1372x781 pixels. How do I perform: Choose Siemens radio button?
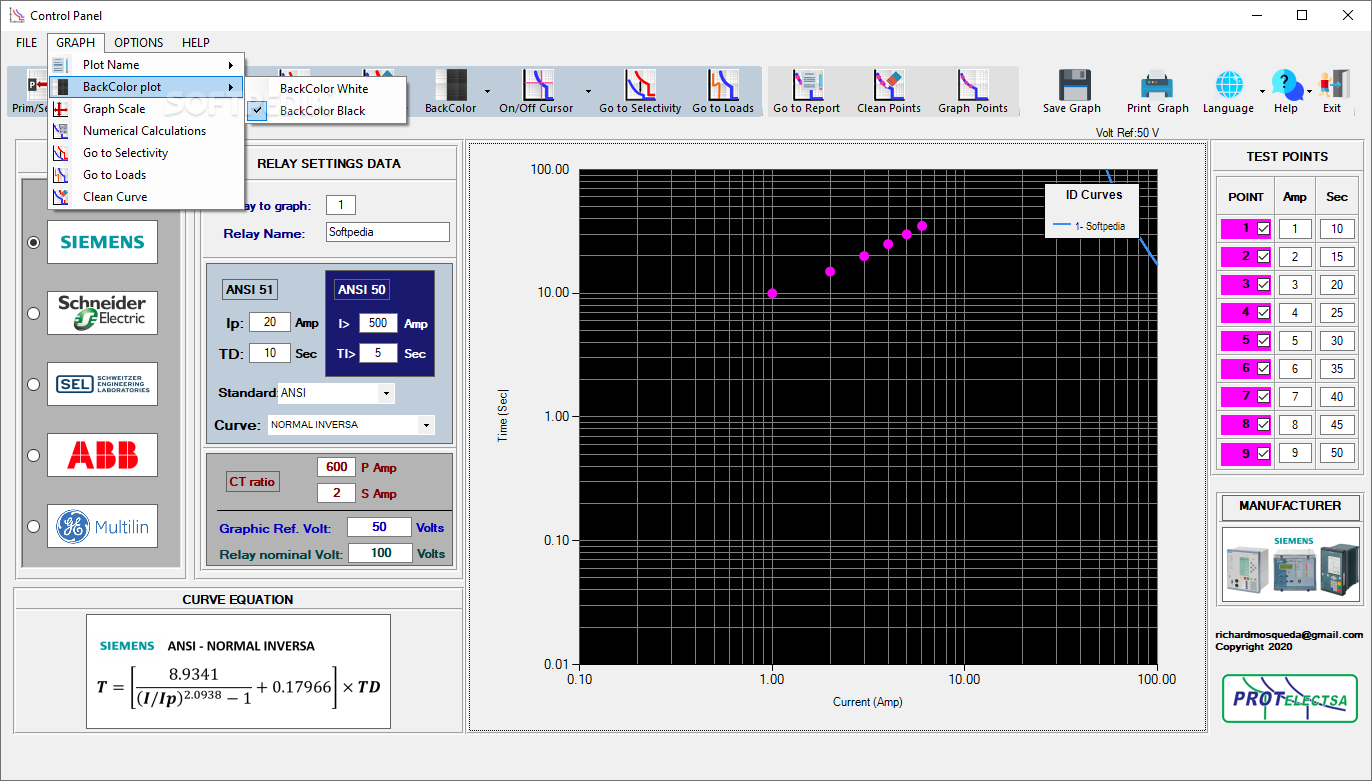[33, 242]
